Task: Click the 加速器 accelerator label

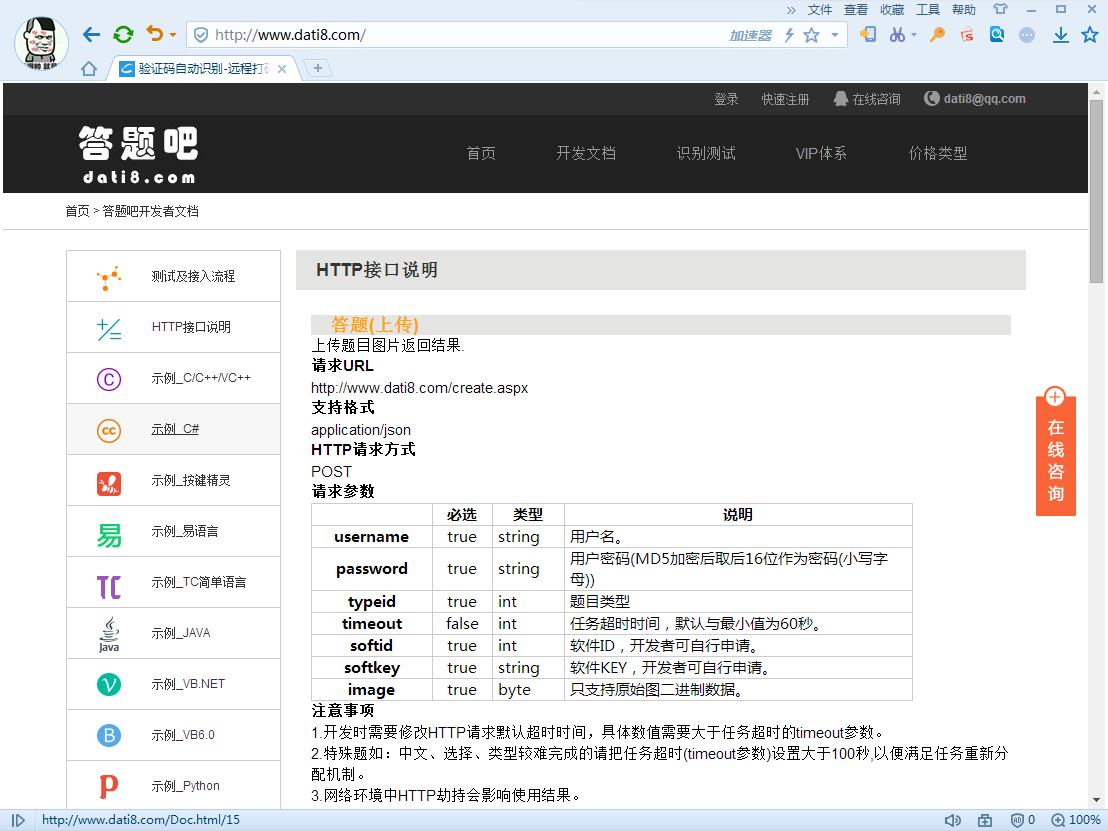Action: click(750, 35)
